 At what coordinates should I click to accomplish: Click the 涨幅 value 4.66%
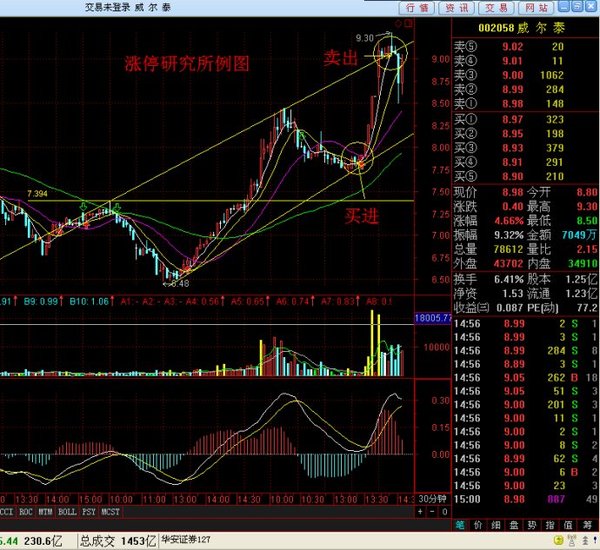509,220
